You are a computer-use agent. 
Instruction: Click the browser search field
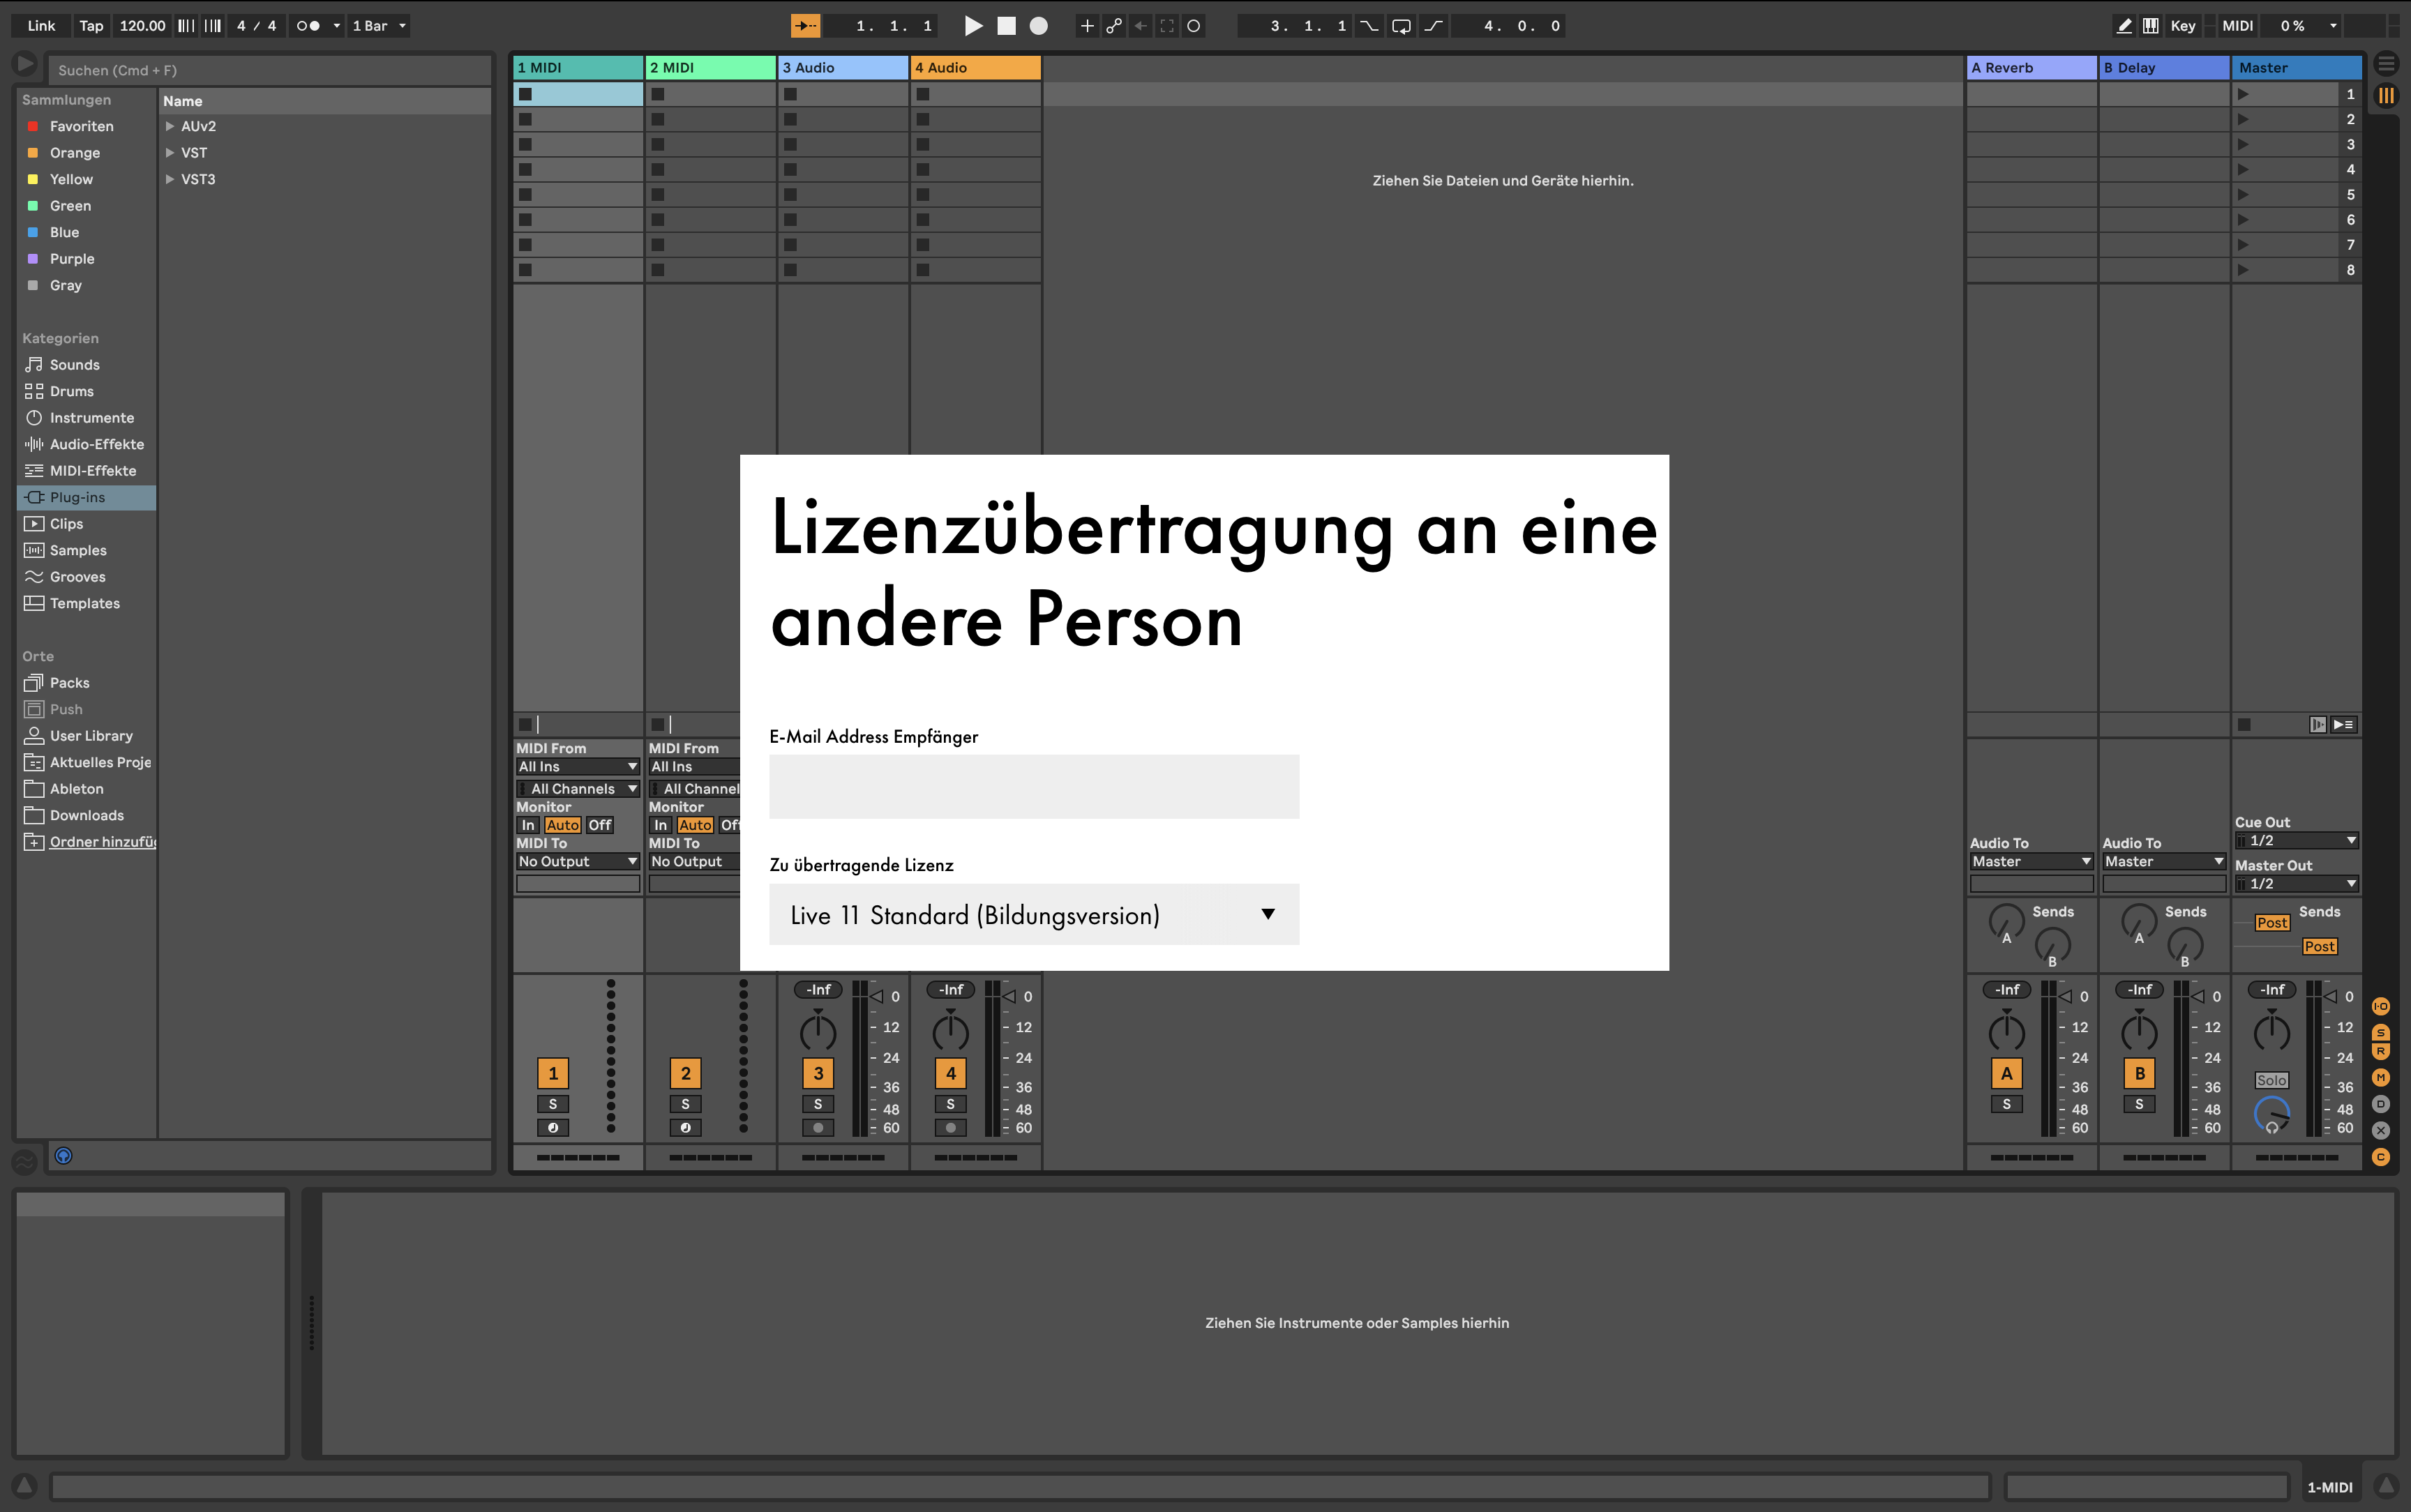click(270, 70)
